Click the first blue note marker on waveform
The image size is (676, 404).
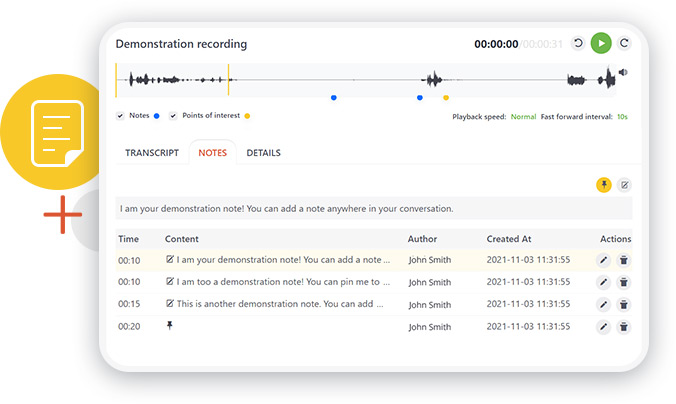[x=333, y=98]
